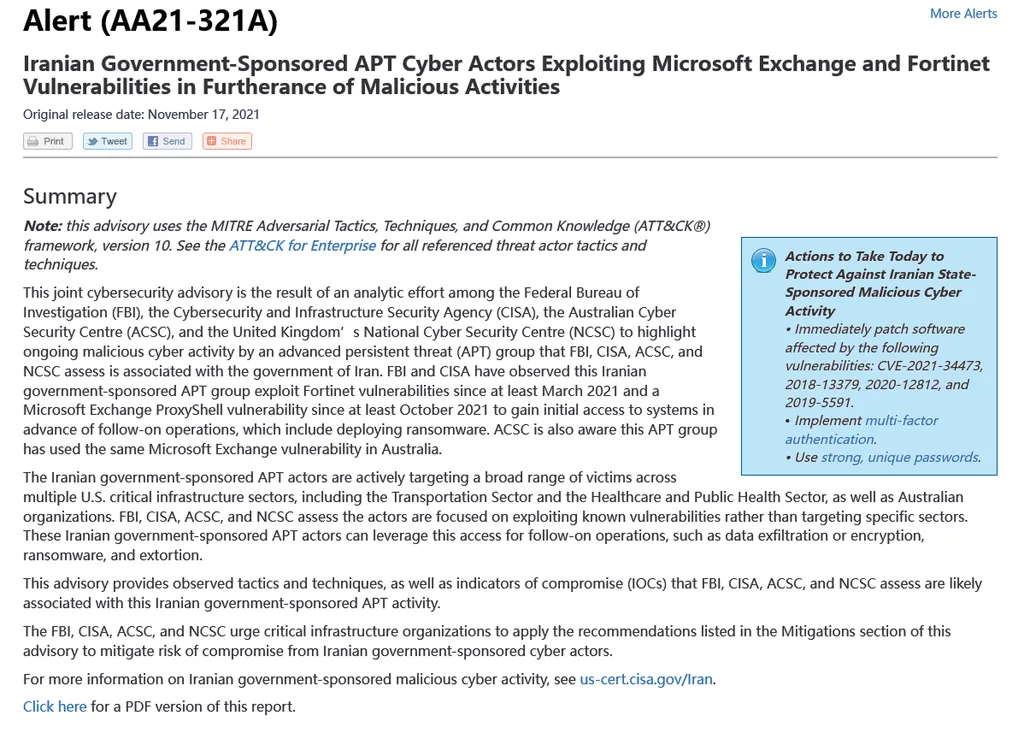This screenshot has width=1024, height=733.
Task: Click the Facebook Send icon
Action: point(153,141)
